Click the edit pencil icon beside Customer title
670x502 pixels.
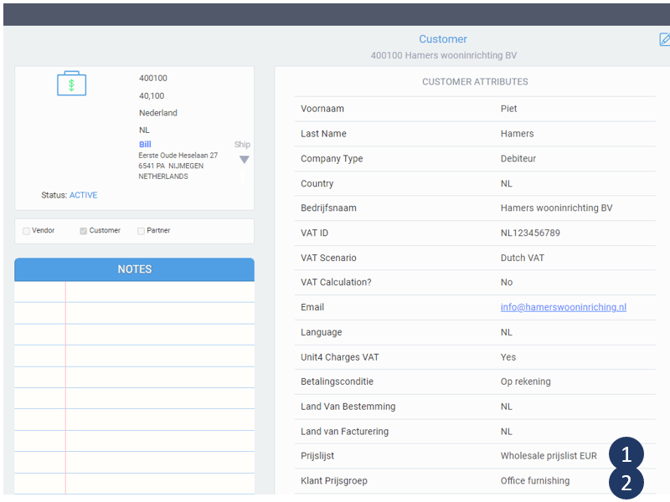point(664,40)
